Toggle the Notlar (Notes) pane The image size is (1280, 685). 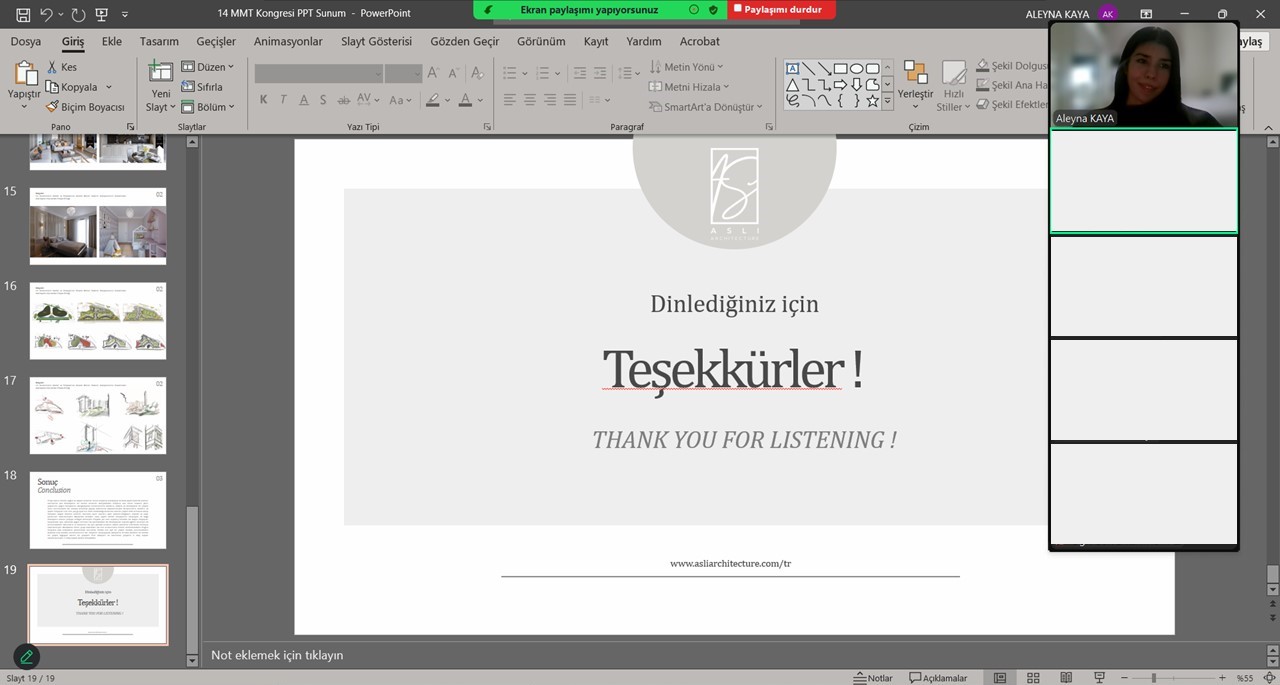point(872,678)
